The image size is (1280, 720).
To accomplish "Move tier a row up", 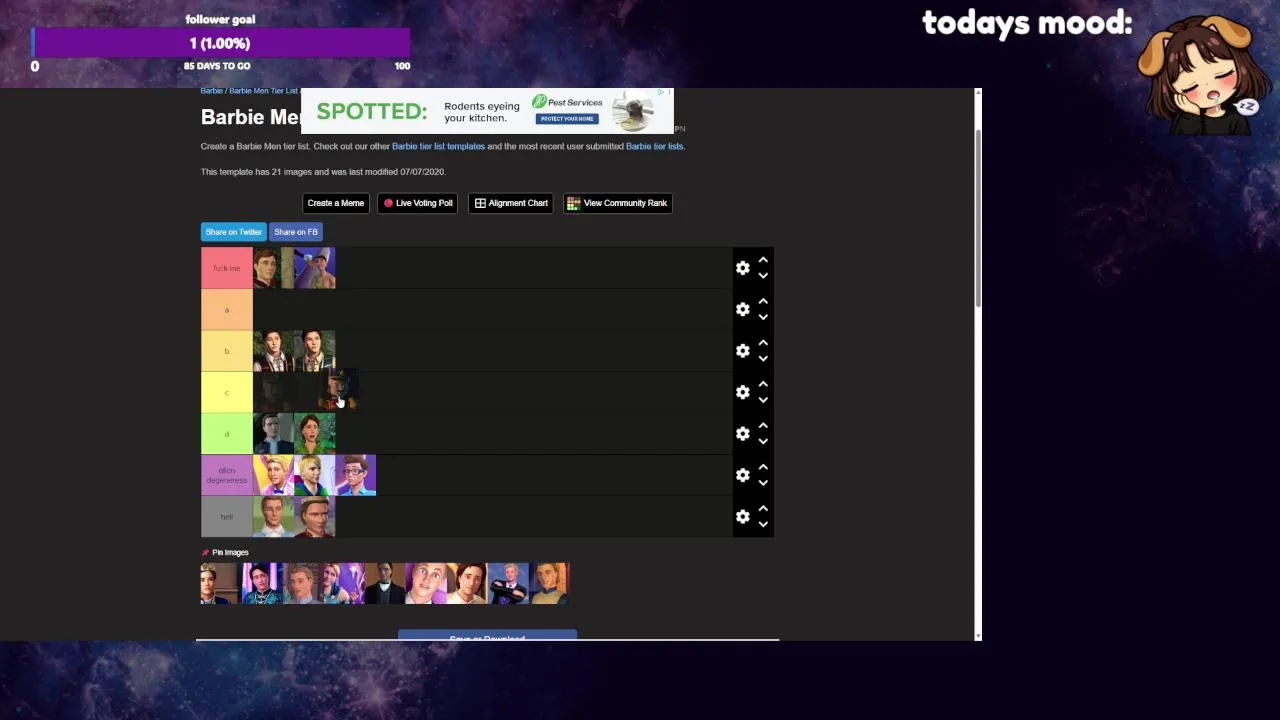I will point(763,301).
